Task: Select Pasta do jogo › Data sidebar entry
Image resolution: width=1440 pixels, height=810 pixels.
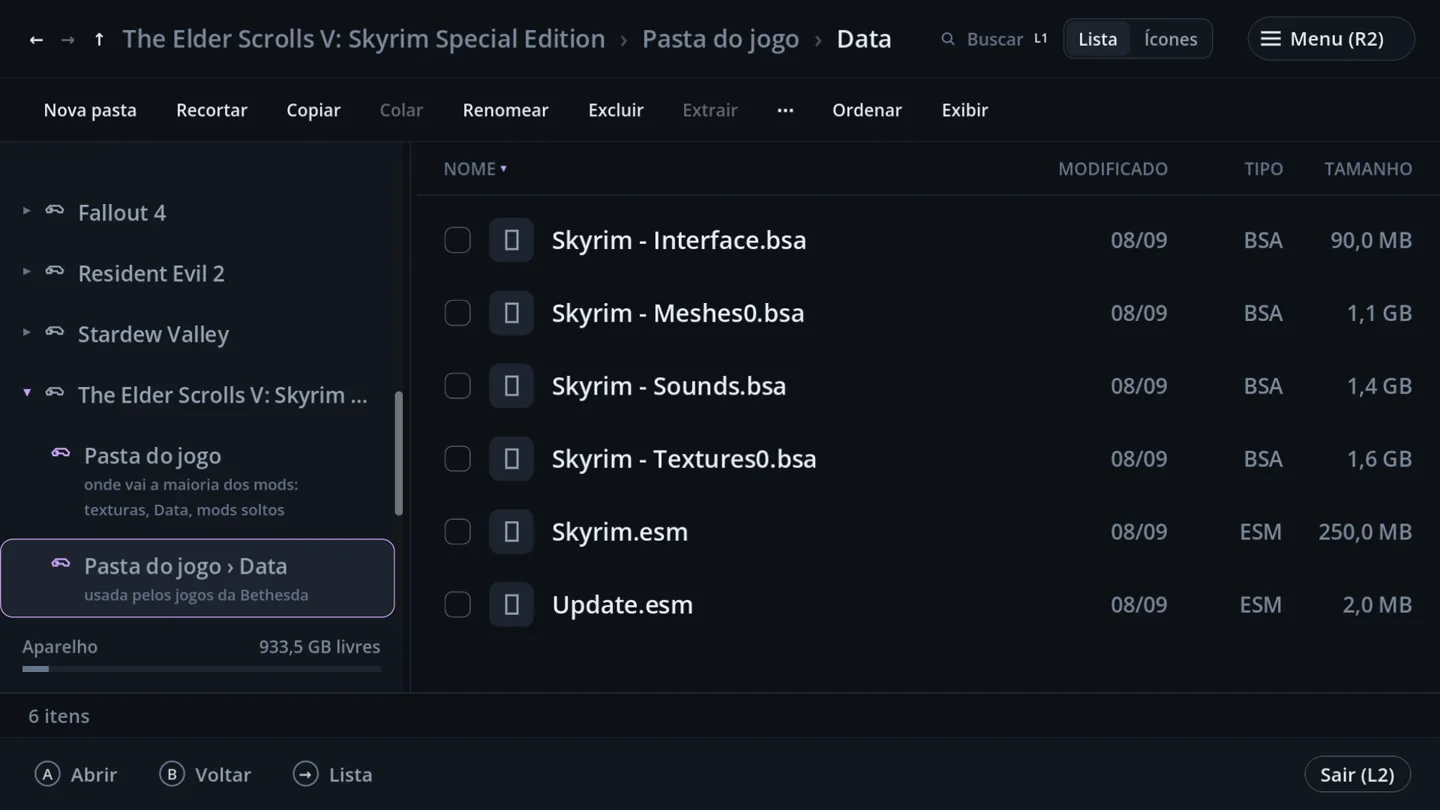Action: pos(198,578)
